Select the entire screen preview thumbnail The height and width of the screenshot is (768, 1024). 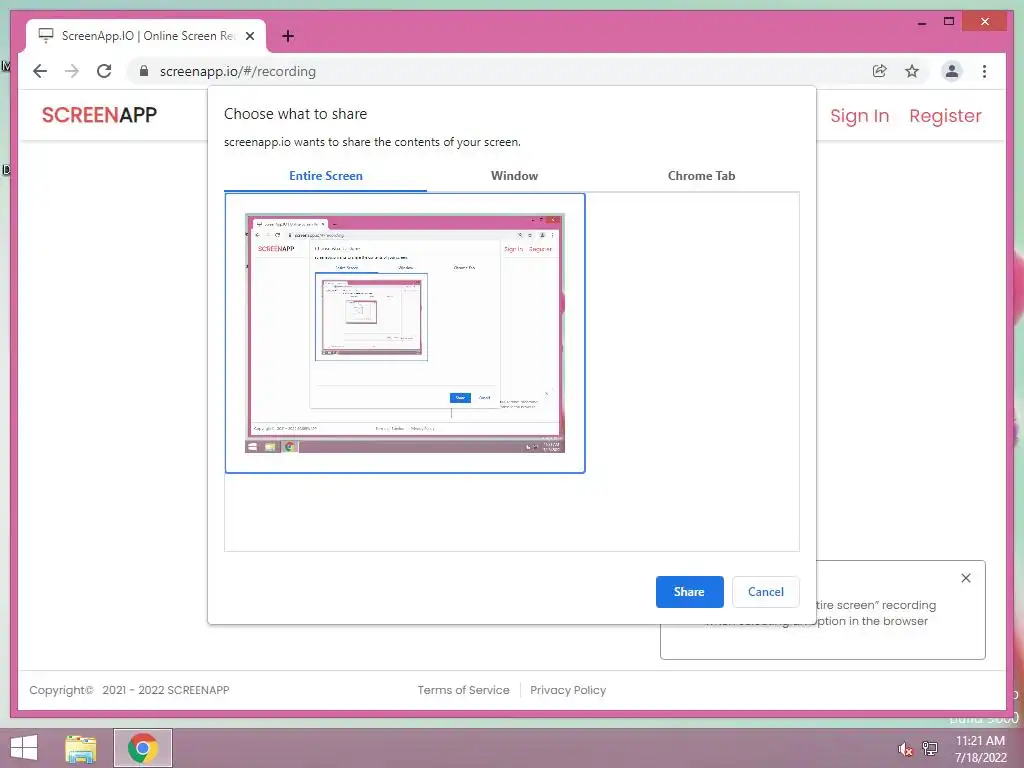tap(405, 333)
